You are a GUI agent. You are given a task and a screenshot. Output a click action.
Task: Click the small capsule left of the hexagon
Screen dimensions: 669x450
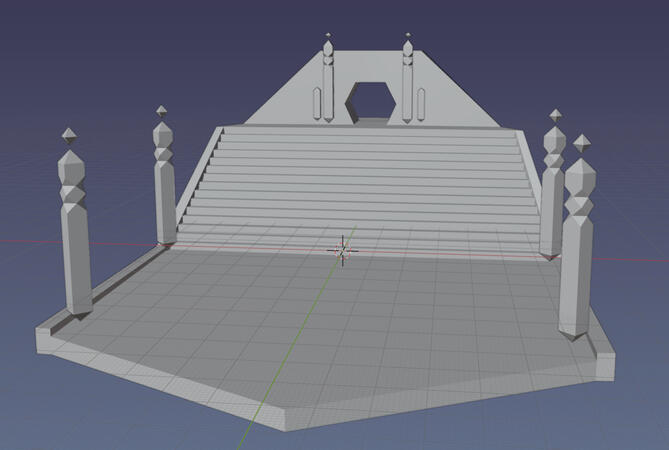click(316, 102)
